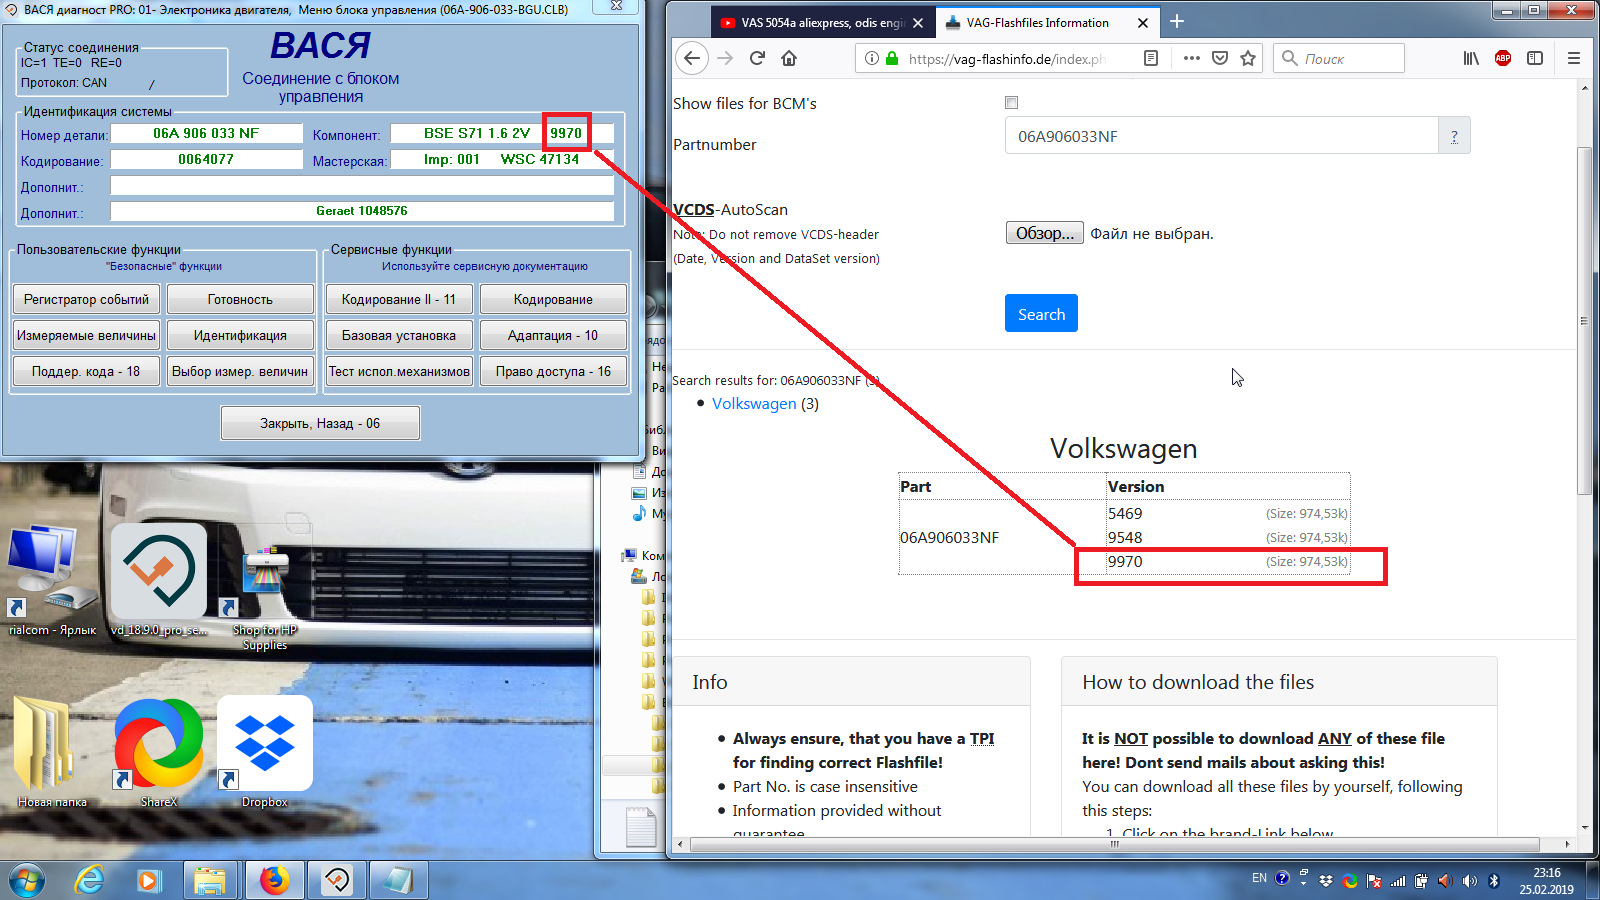Open Базовая установка function
1600x900 pixels.
(x=399, y=335)
